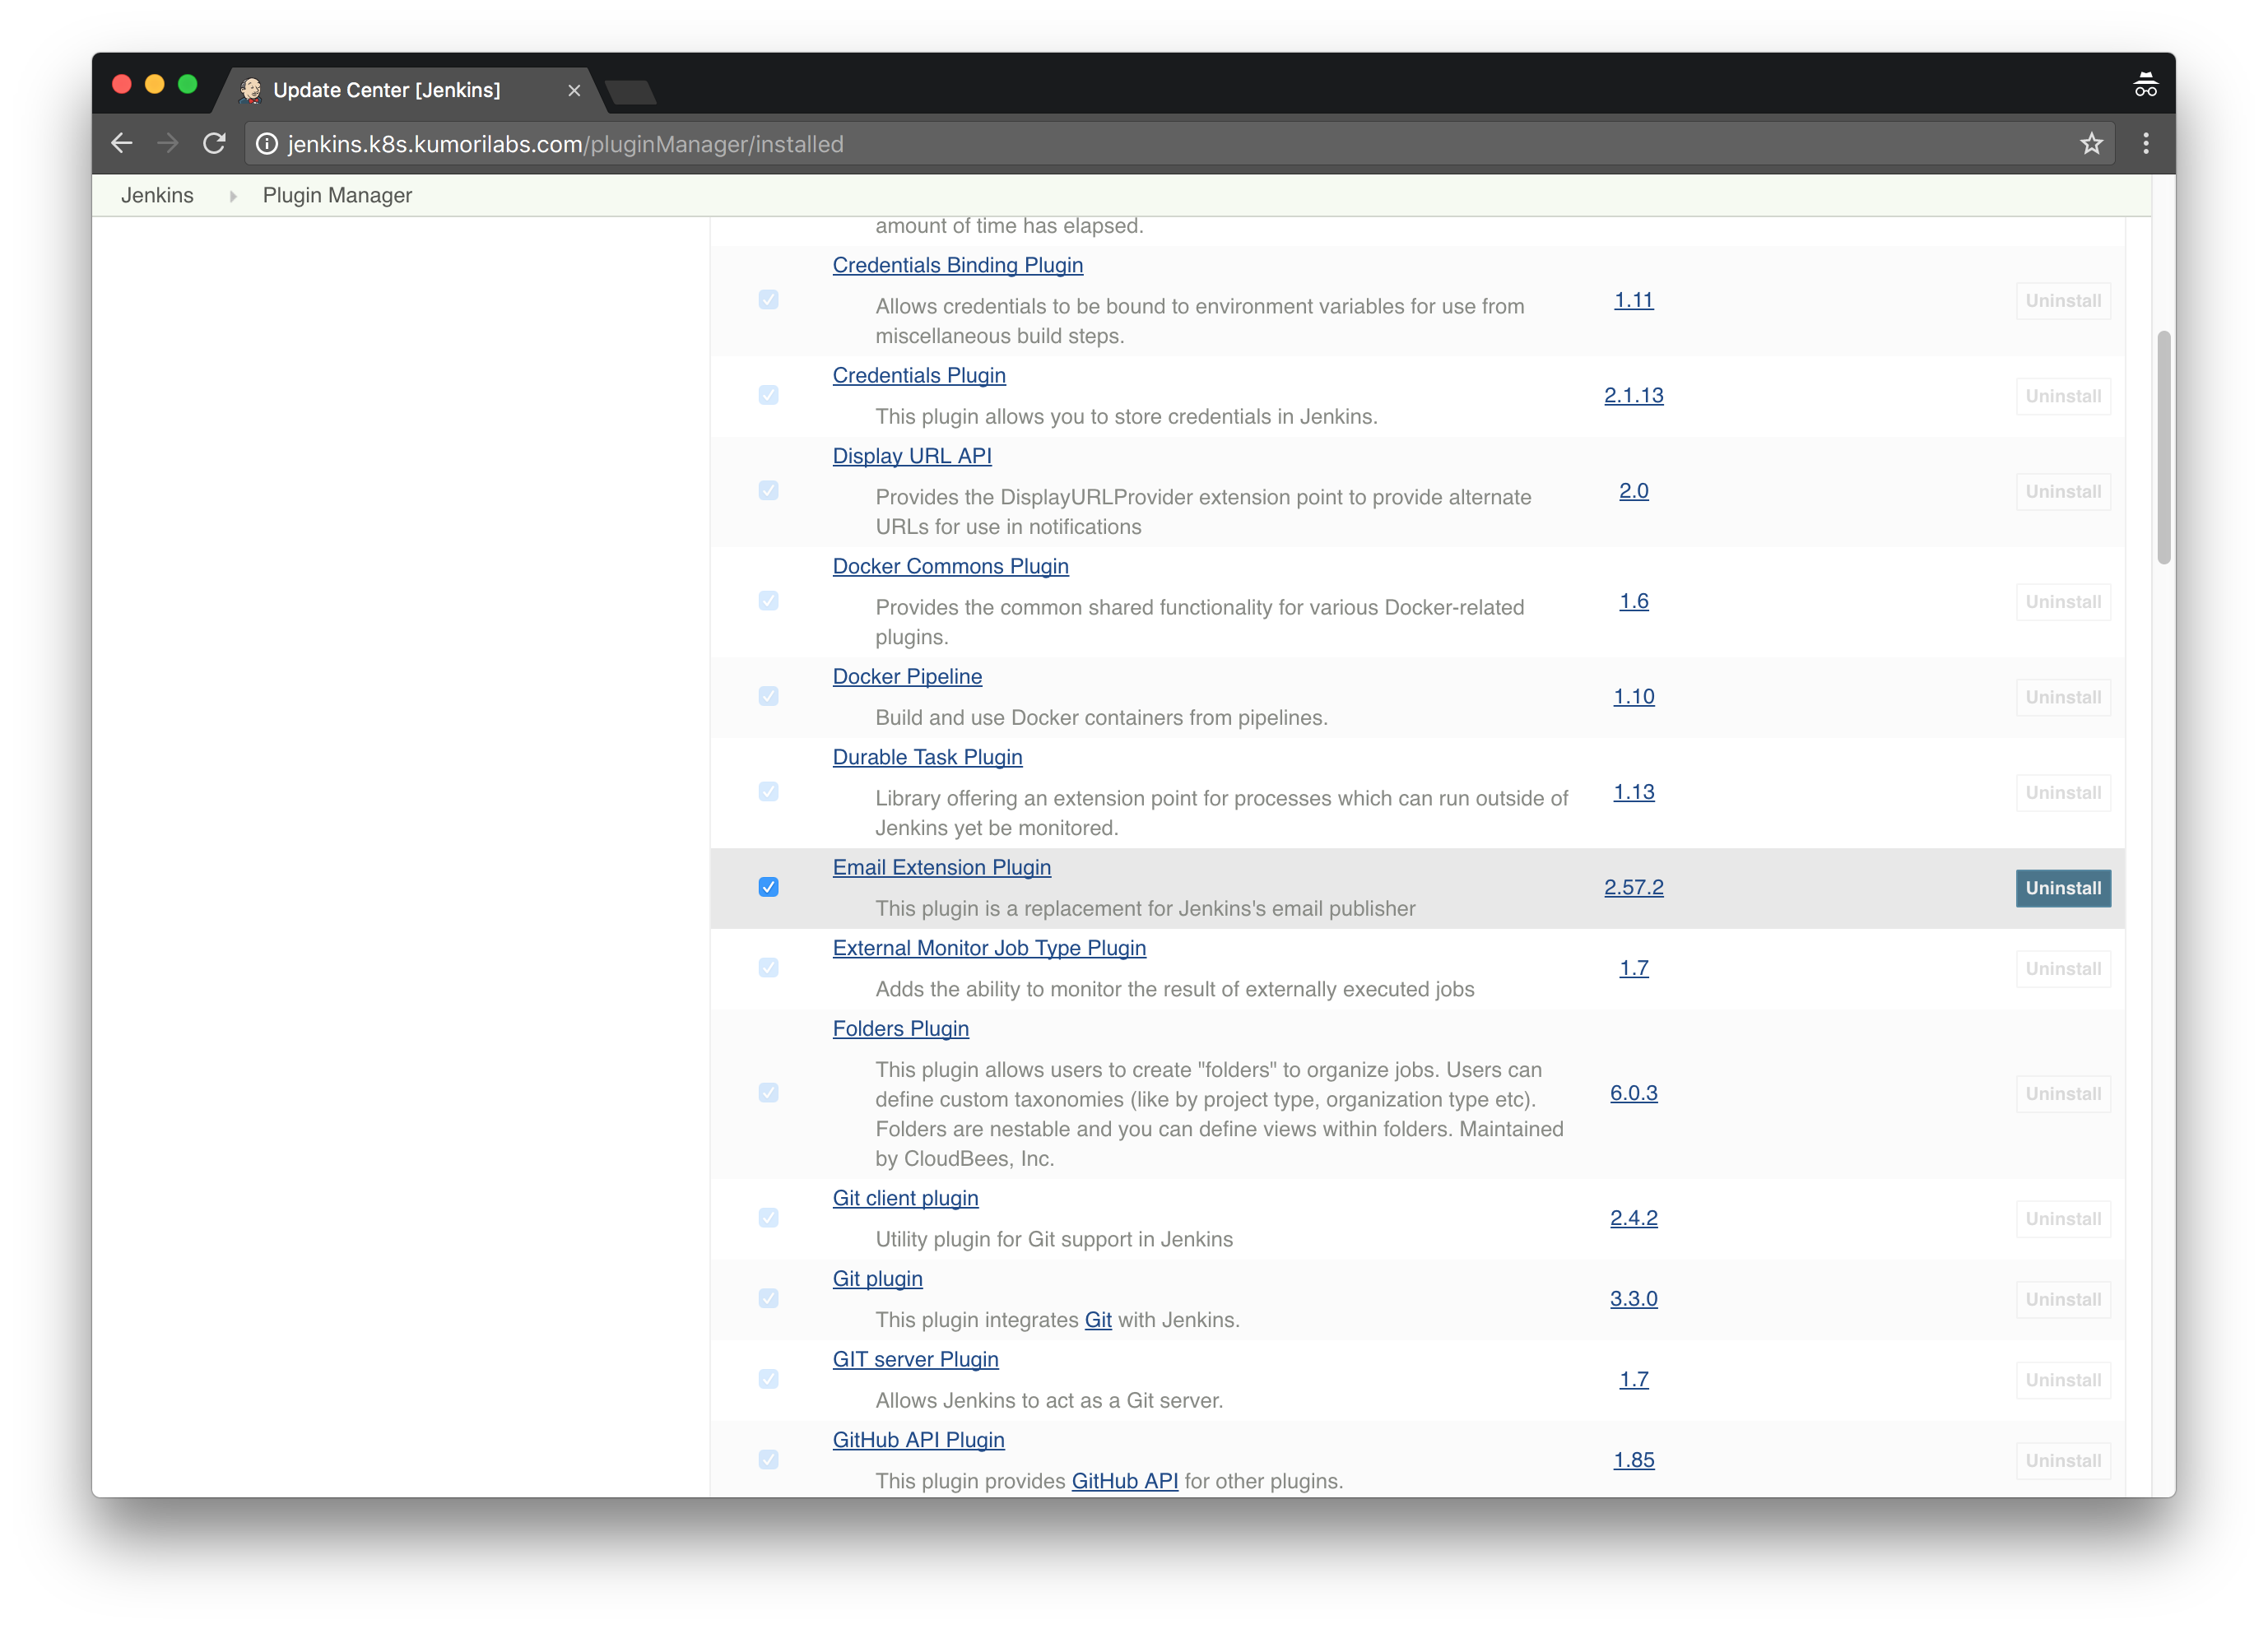Screen dimensions: 2268x1629
Task: Go back with the browser back arrow
Action: 121,143
